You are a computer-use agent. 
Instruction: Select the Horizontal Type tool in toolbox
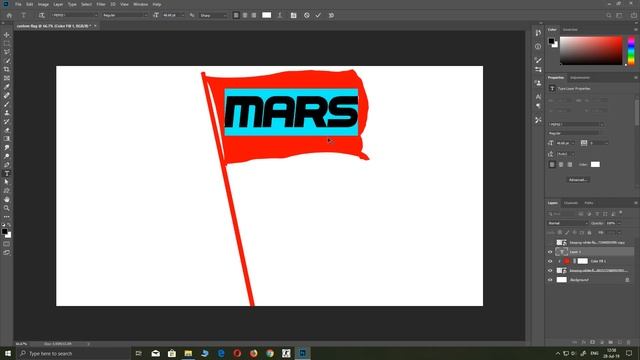coord(7,173)
